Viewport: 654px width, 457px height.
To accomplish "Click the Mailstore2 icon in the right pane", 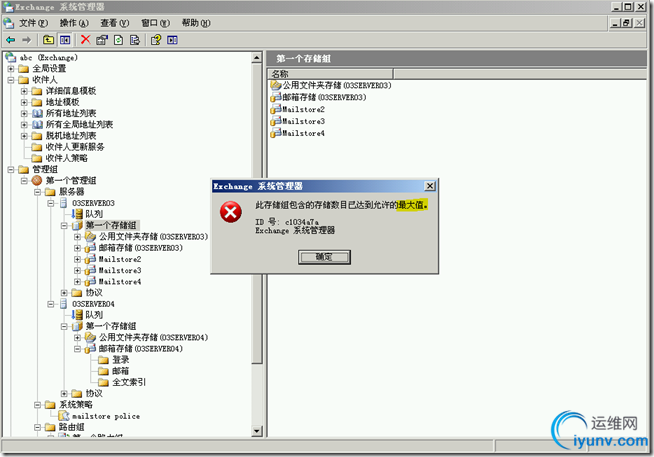I will click(x=276, y=109).
